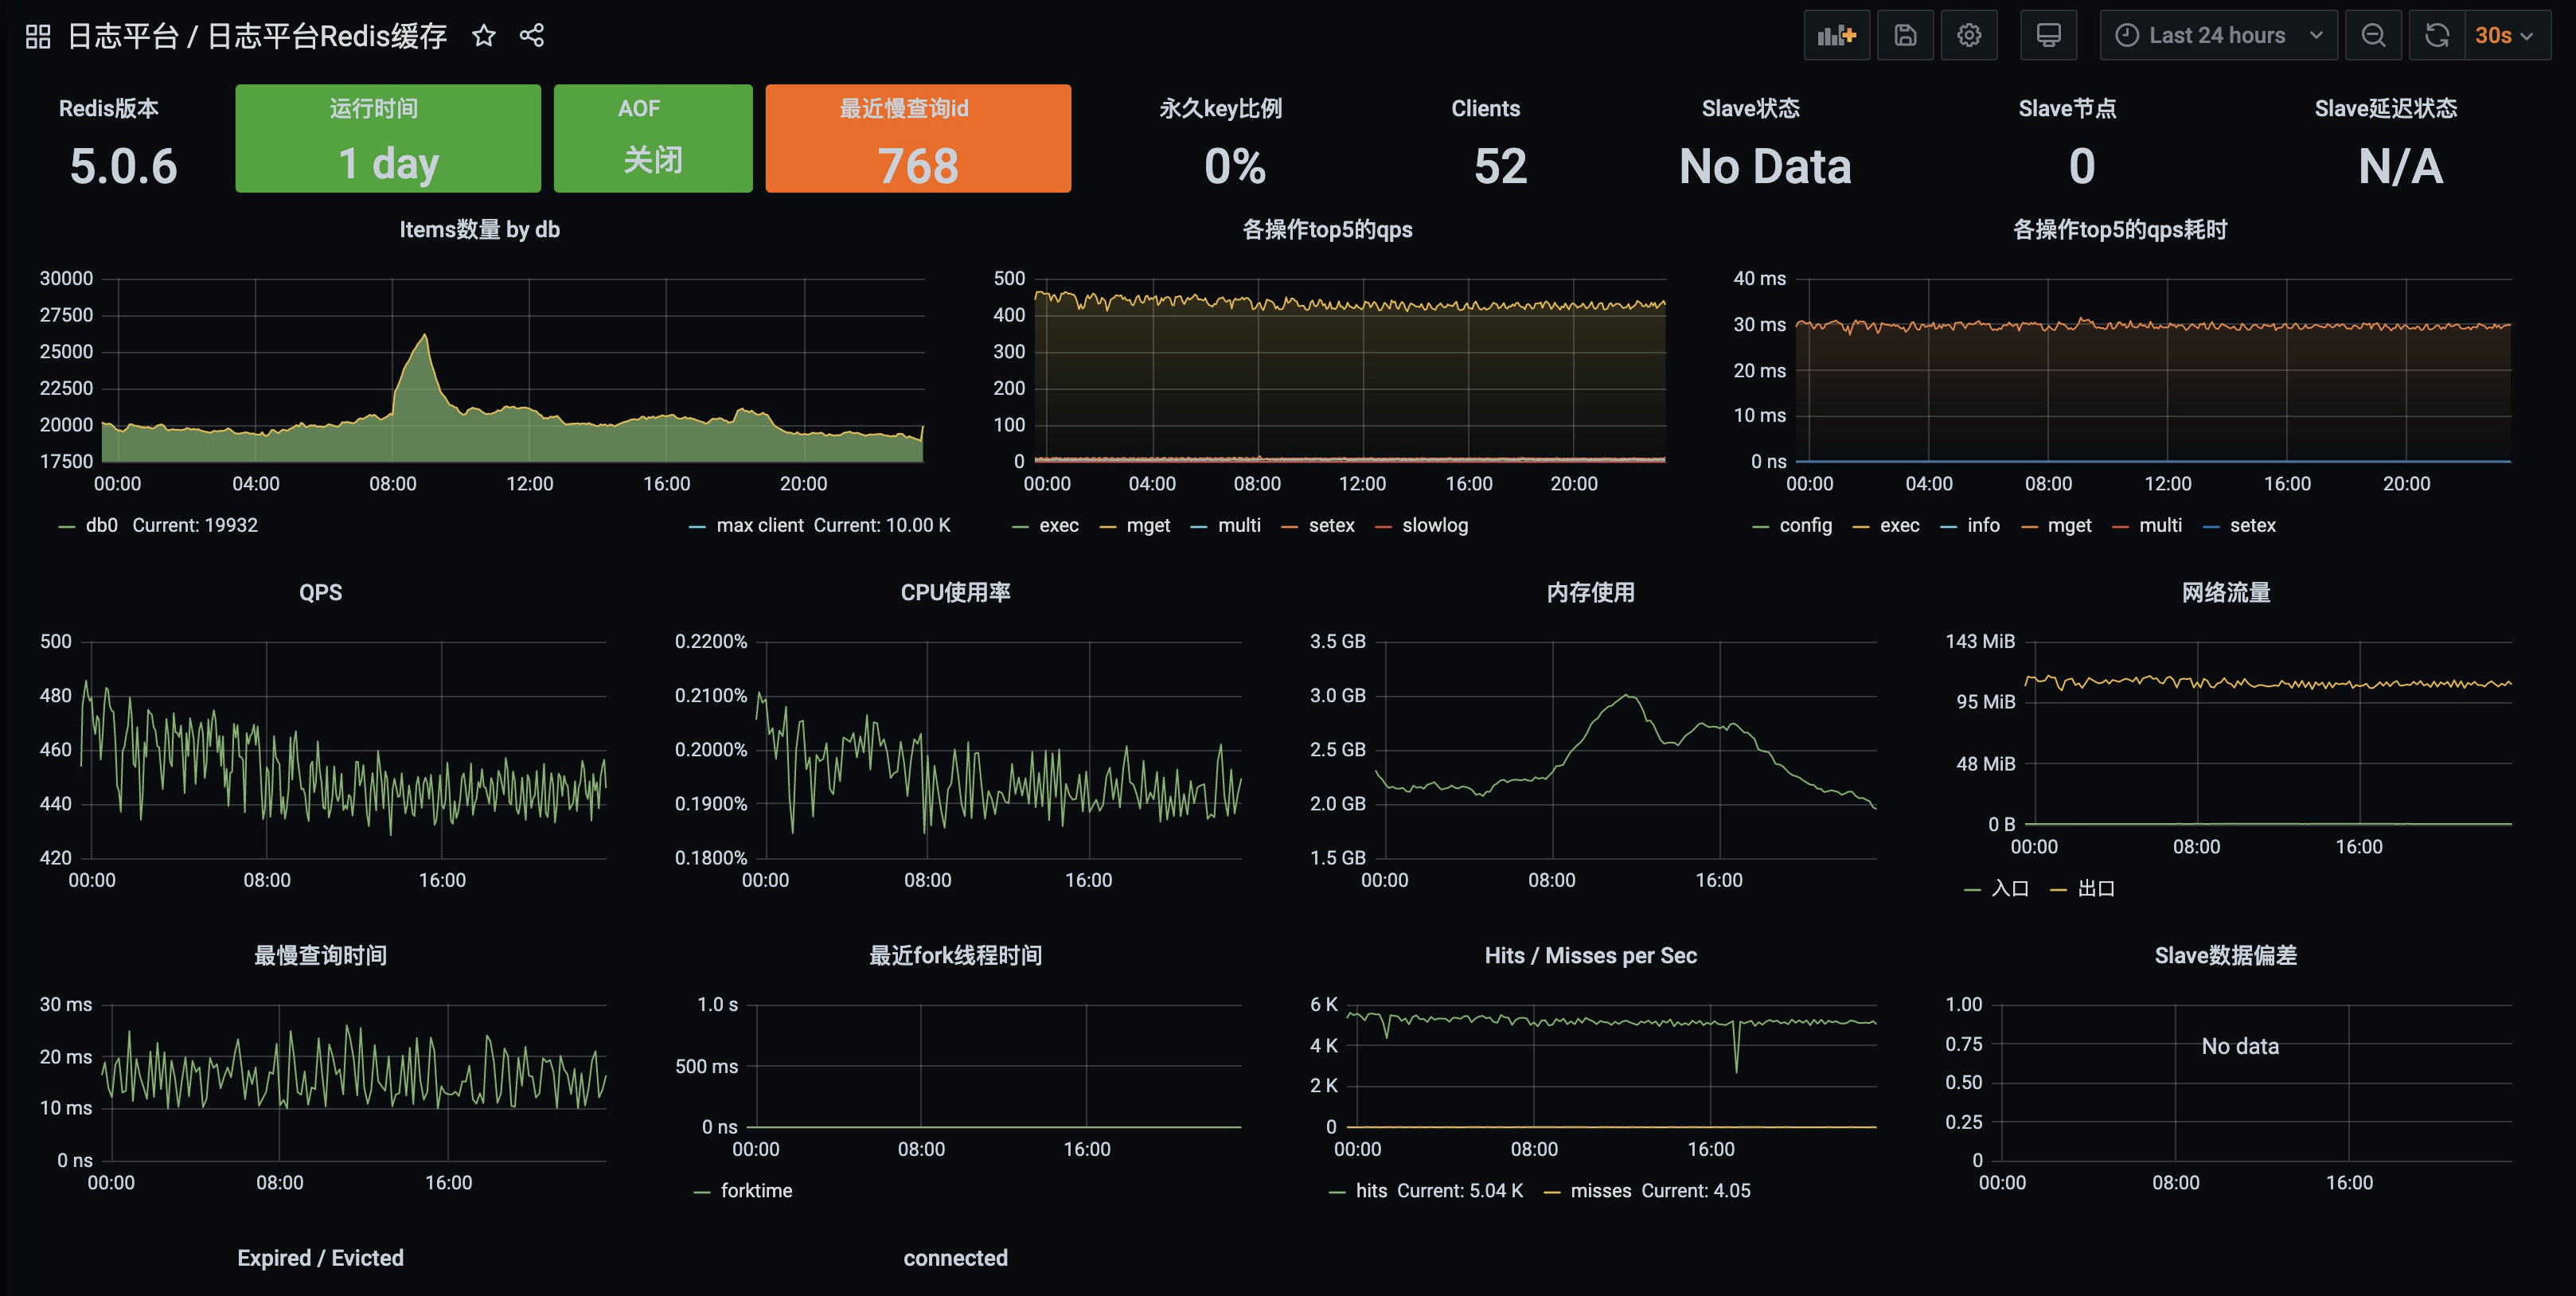Screen dimensions: 2576x1296
Task: Open the CPU使用率 panel title menu
Action: (955, 593)
